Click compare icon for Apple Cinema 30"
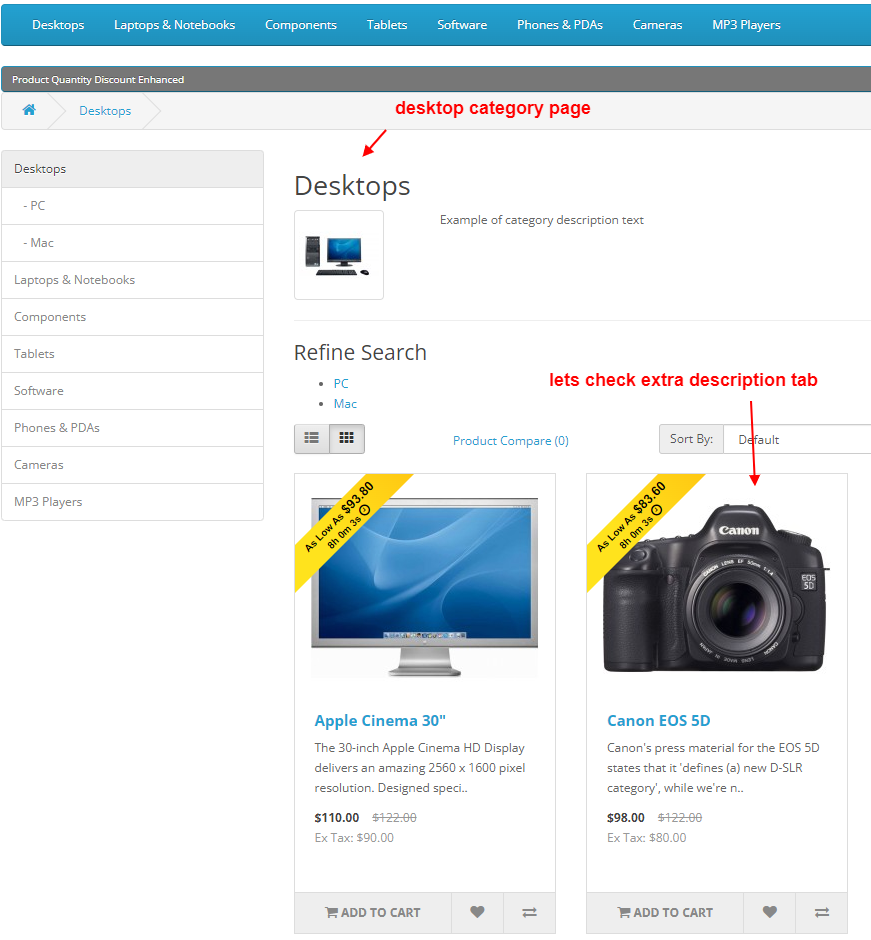Image resolution: width=871 pixels, height=940 pixels. [x=529, y=912]
